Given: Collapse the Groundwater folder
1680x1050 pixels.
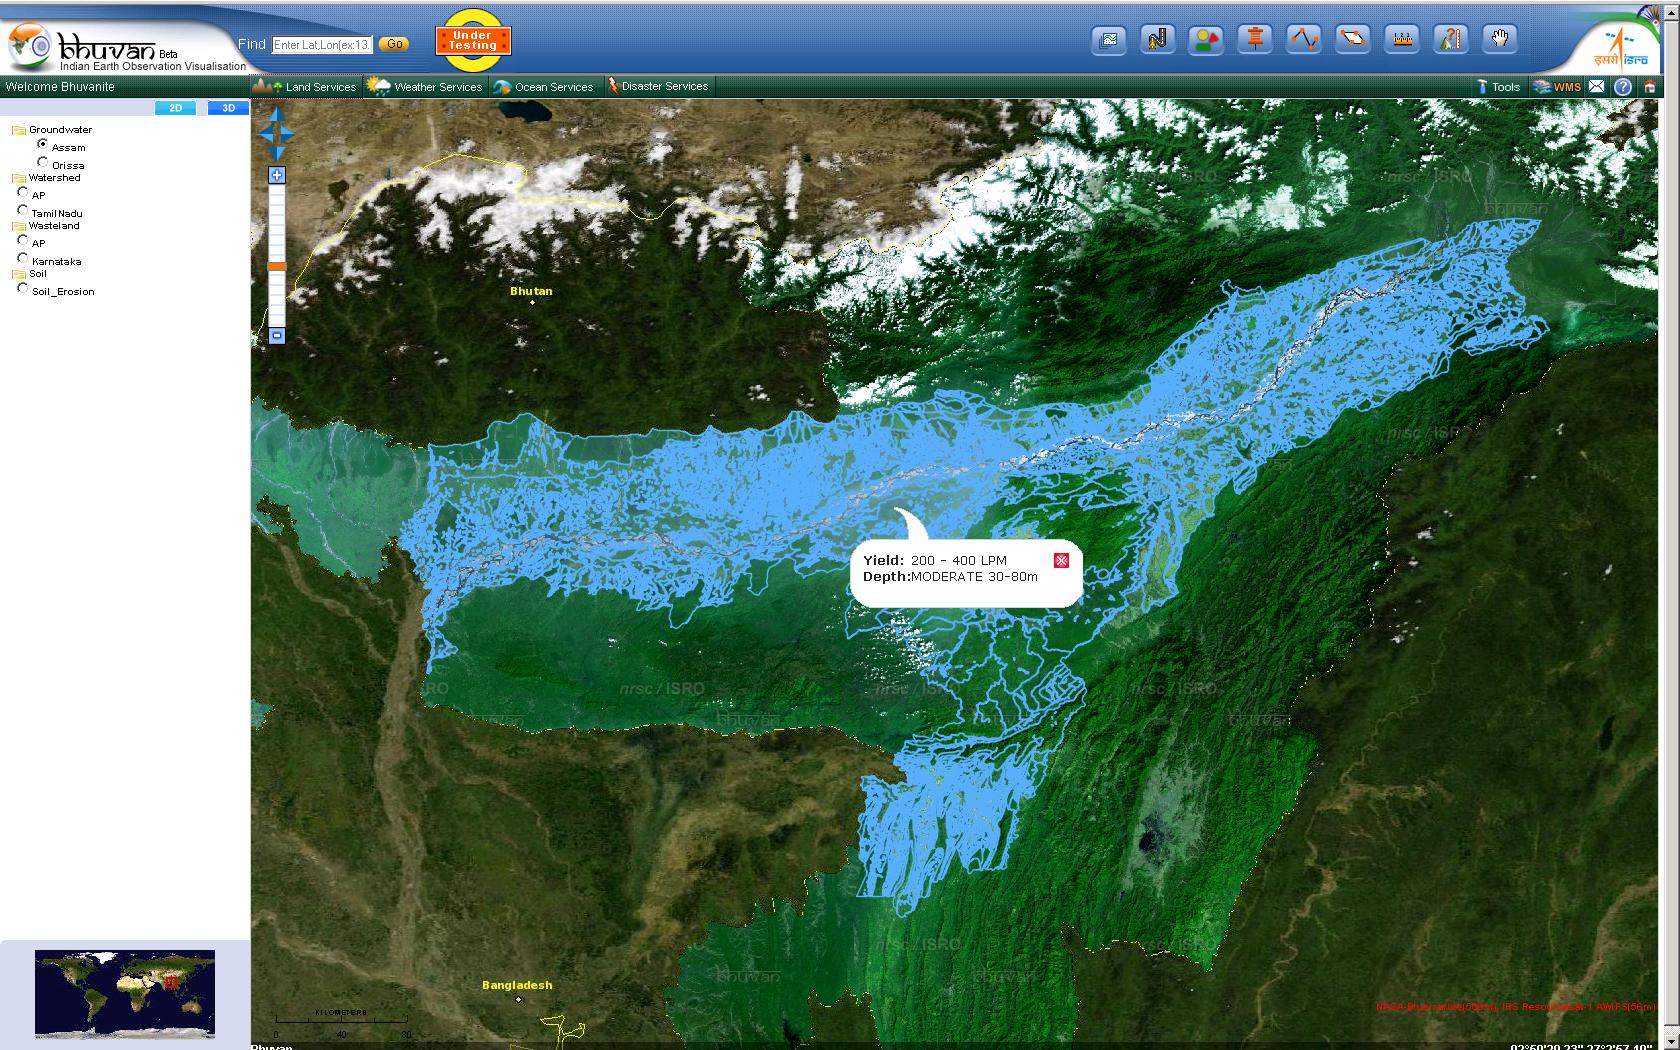Looking at the screenshot, I should tap(19, 130).
